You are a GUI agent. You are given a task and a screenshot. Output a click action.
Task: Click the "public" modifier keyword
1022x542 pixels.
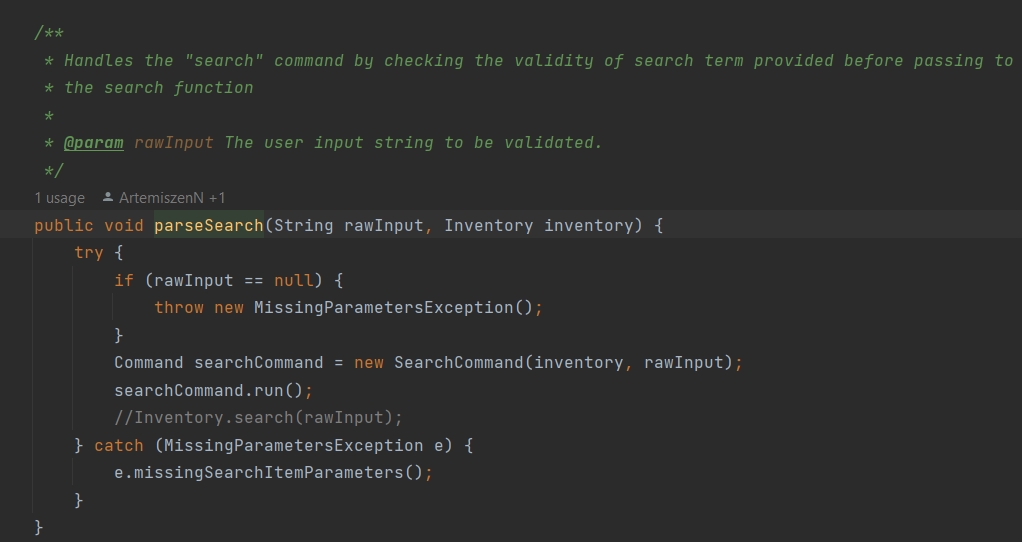tap(64, 225)
